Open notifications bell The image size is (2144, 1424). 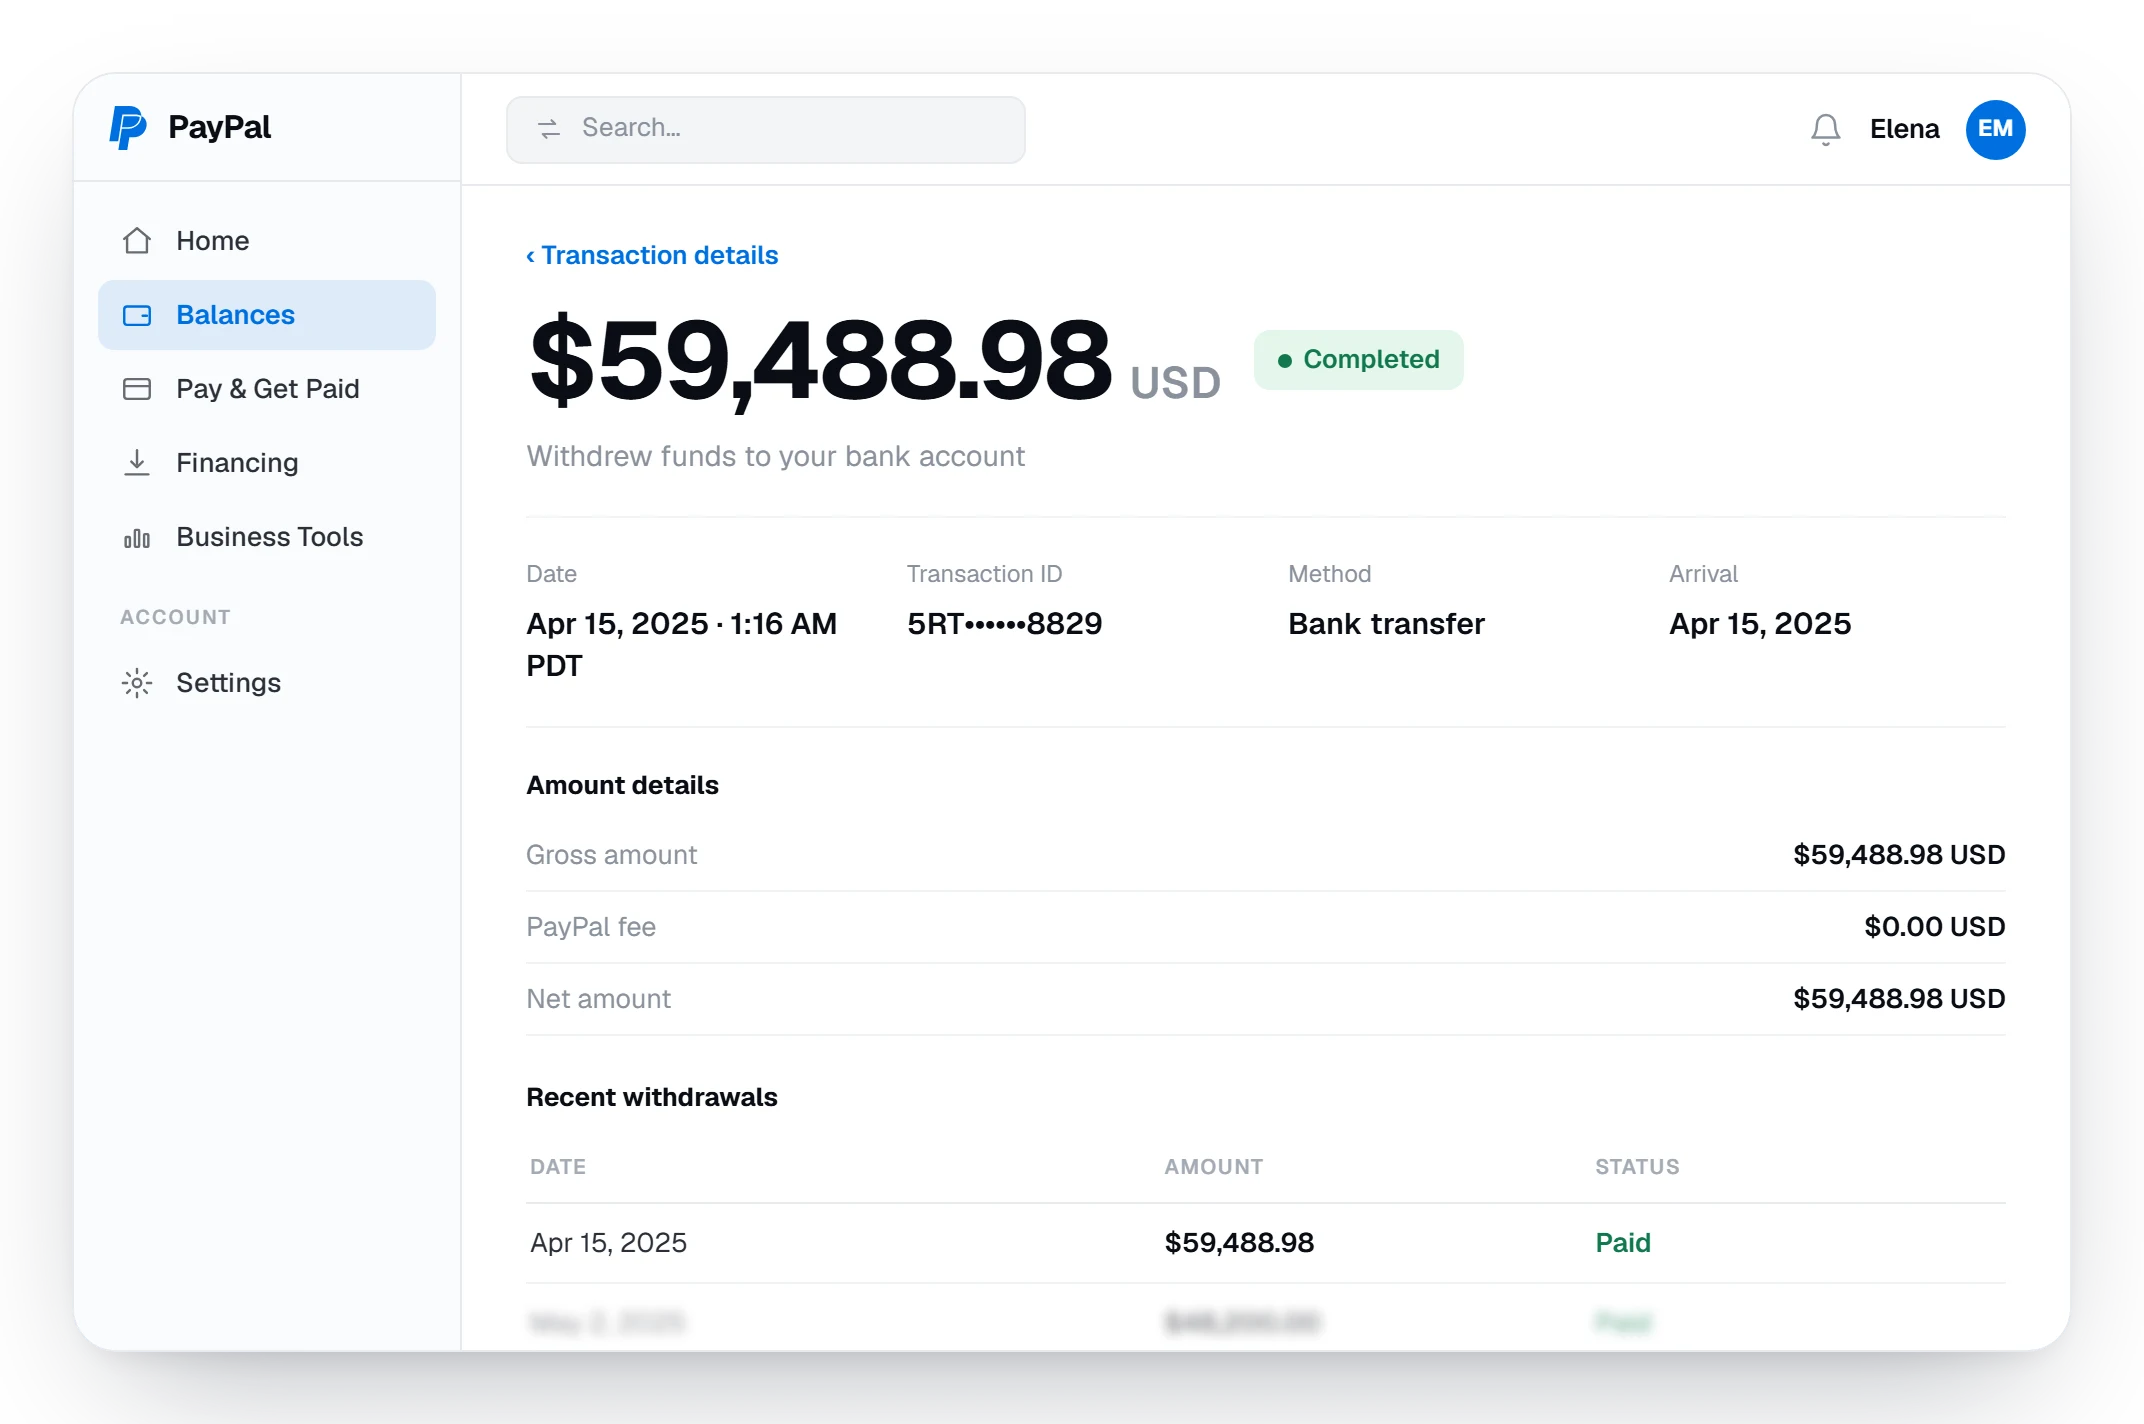[x=1826, y=129]
